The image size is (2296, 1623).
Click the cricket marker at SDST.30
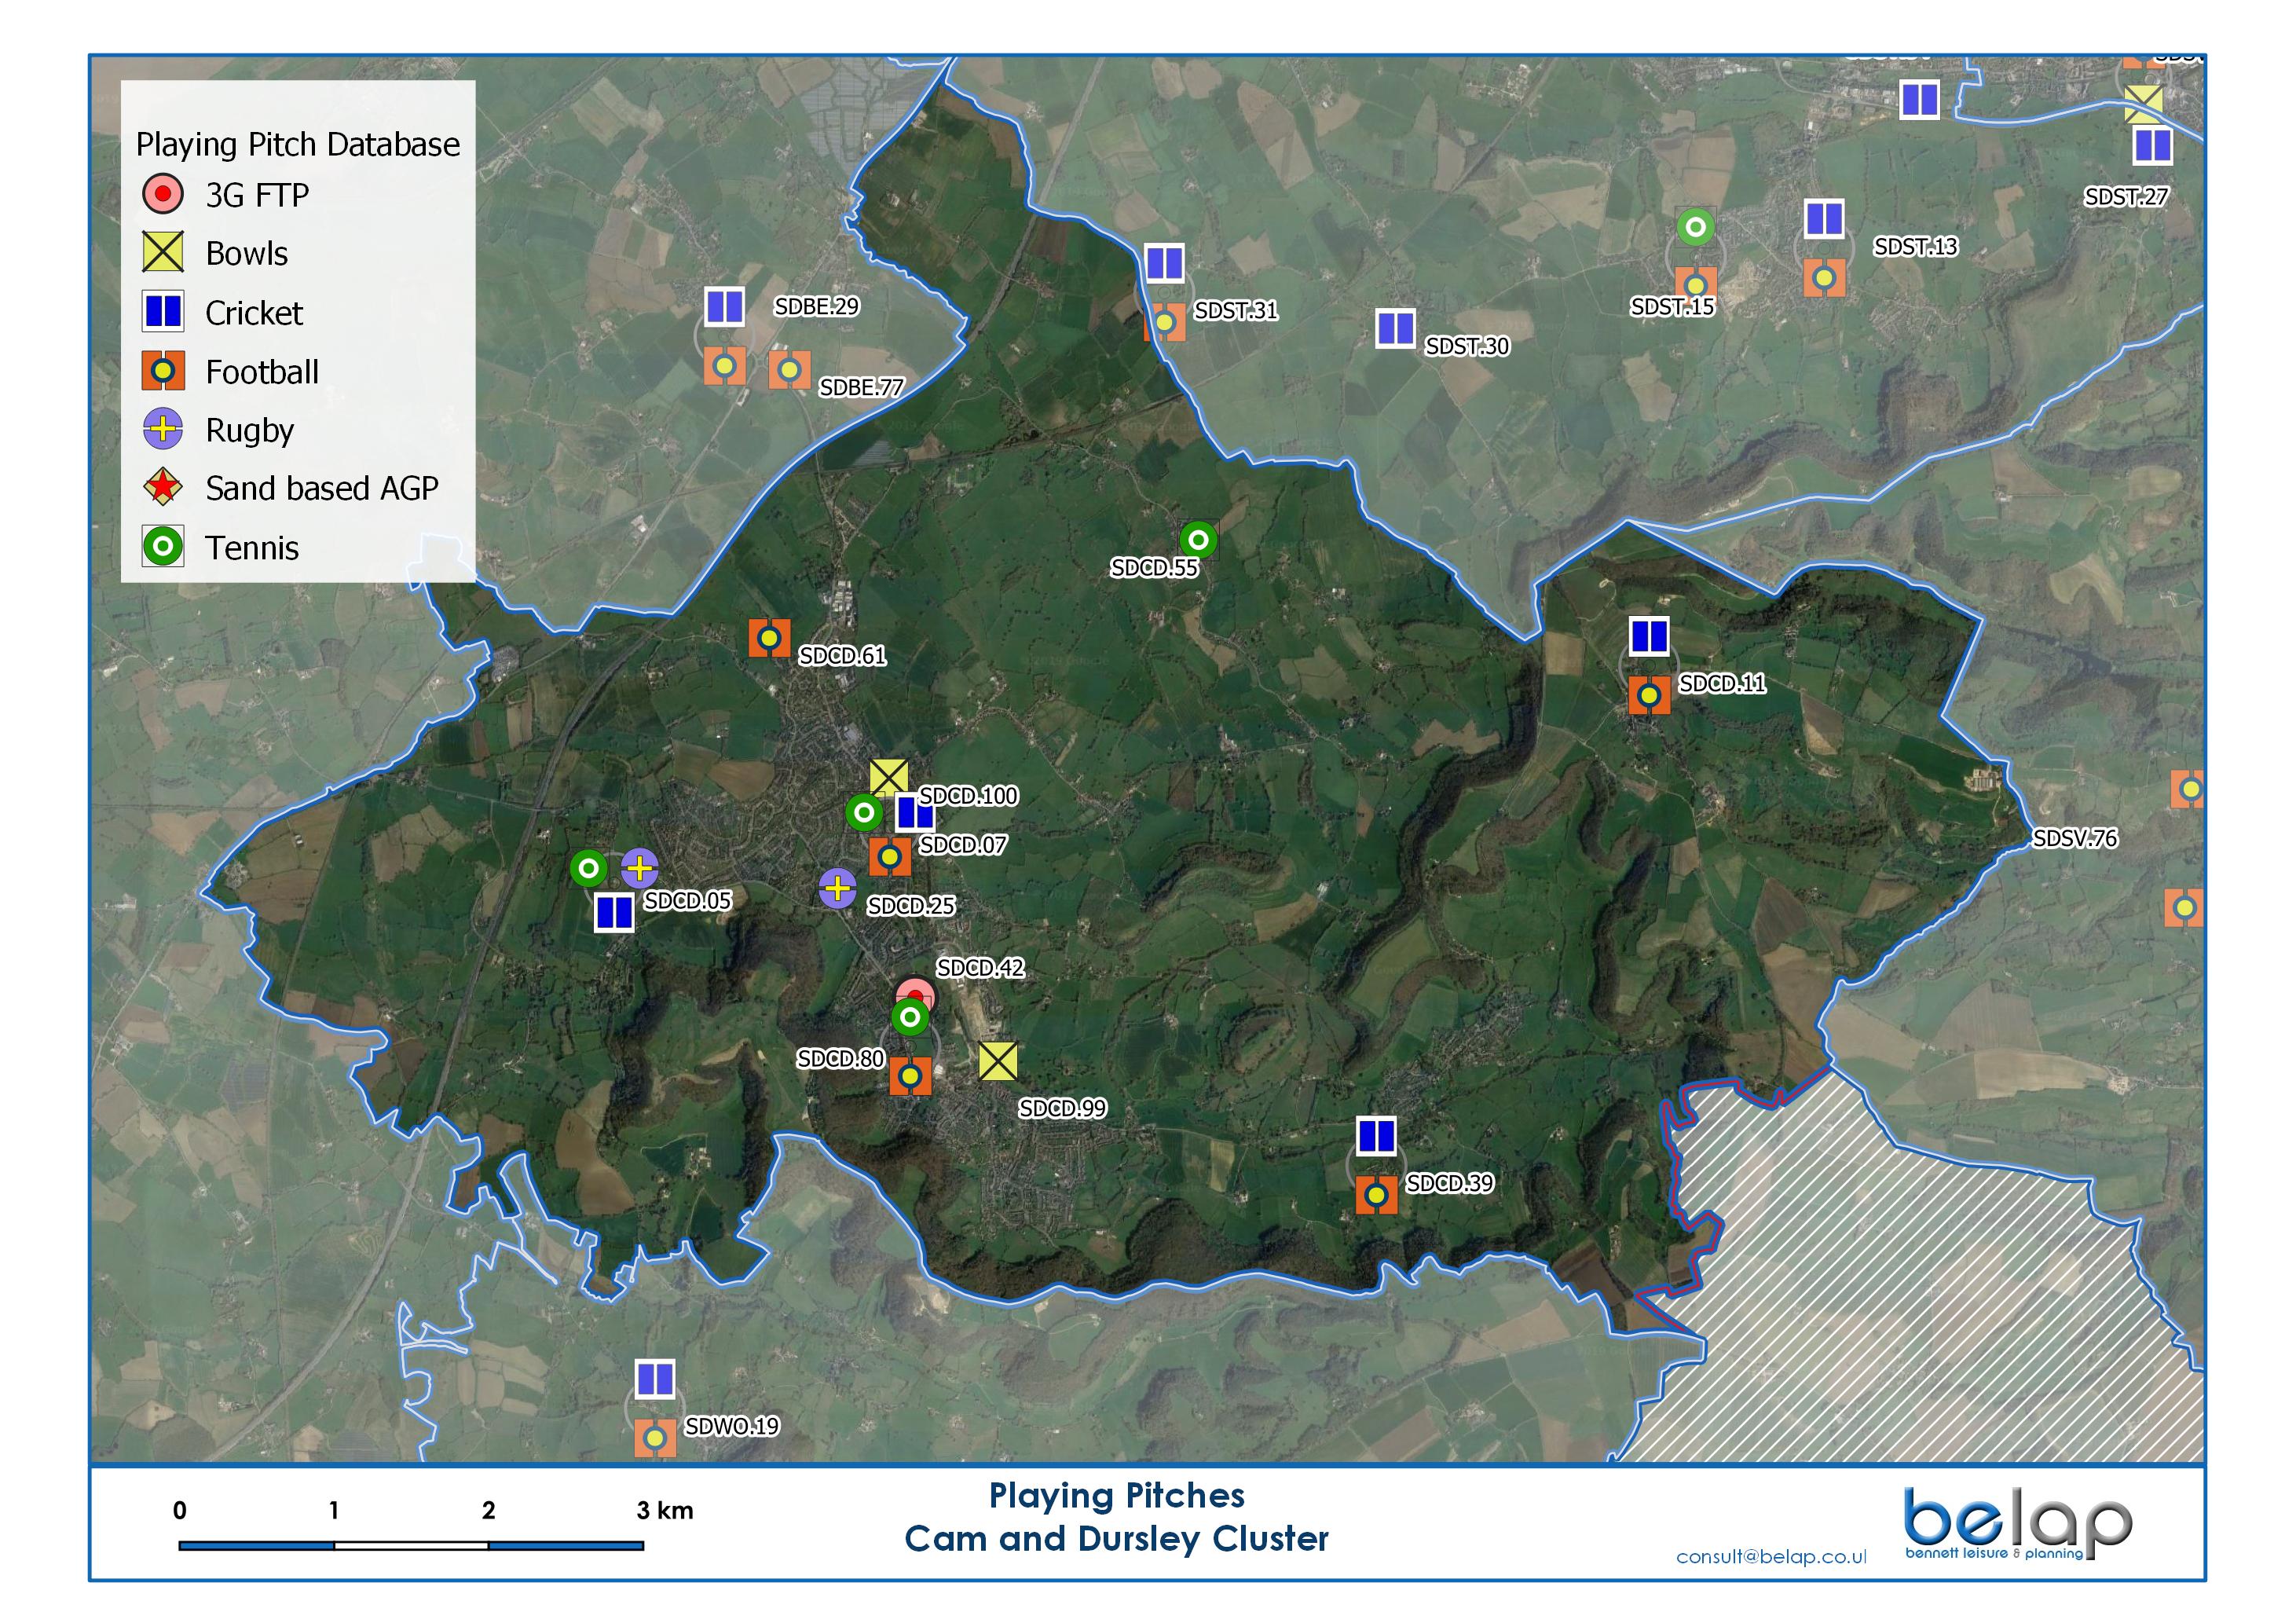pos(1395,328)
